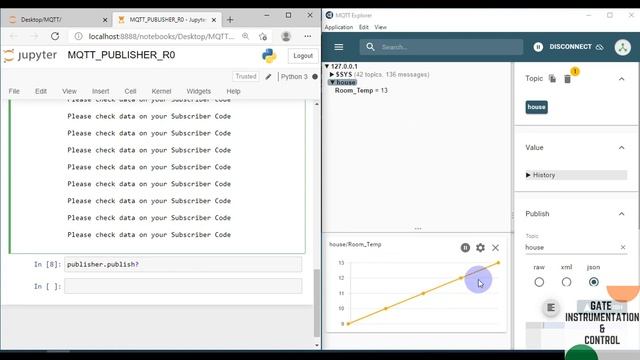Open the Jupyter Kernel menu
640x360 pixels.
(161, 91)
